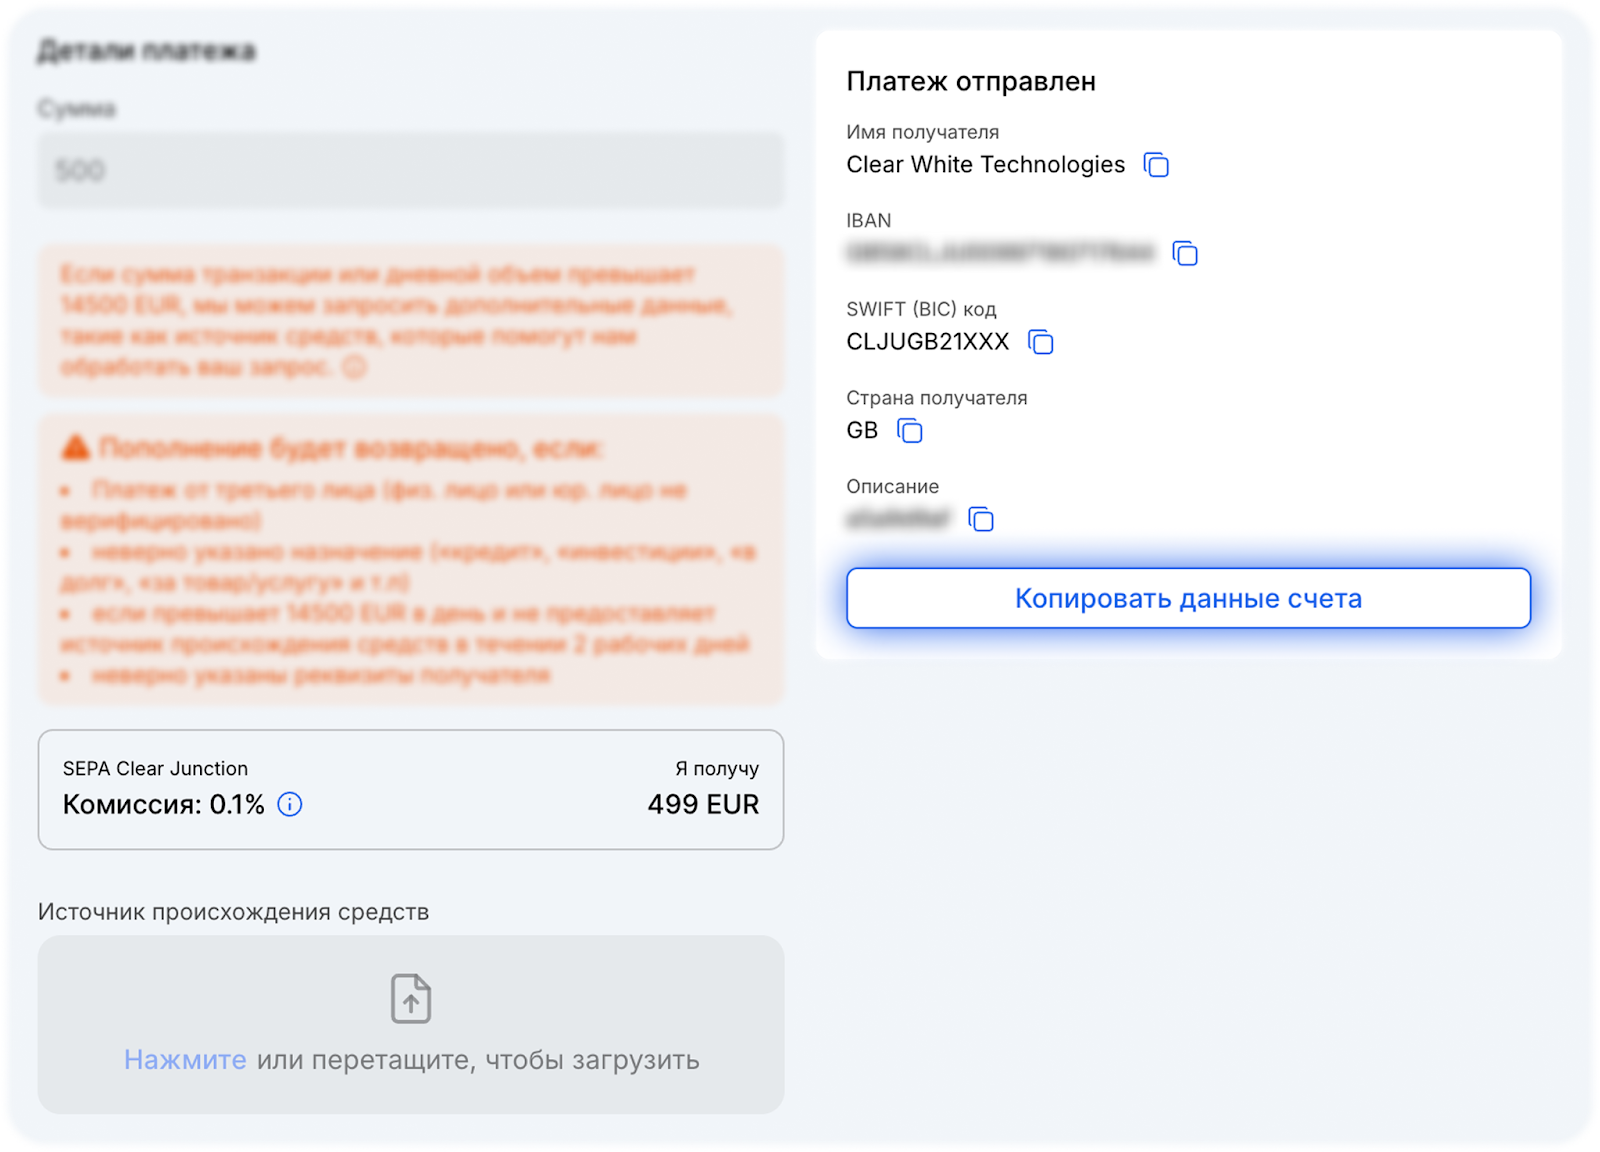
Task: Click the Clear White Technologies name text
Action: coord(986,165)
